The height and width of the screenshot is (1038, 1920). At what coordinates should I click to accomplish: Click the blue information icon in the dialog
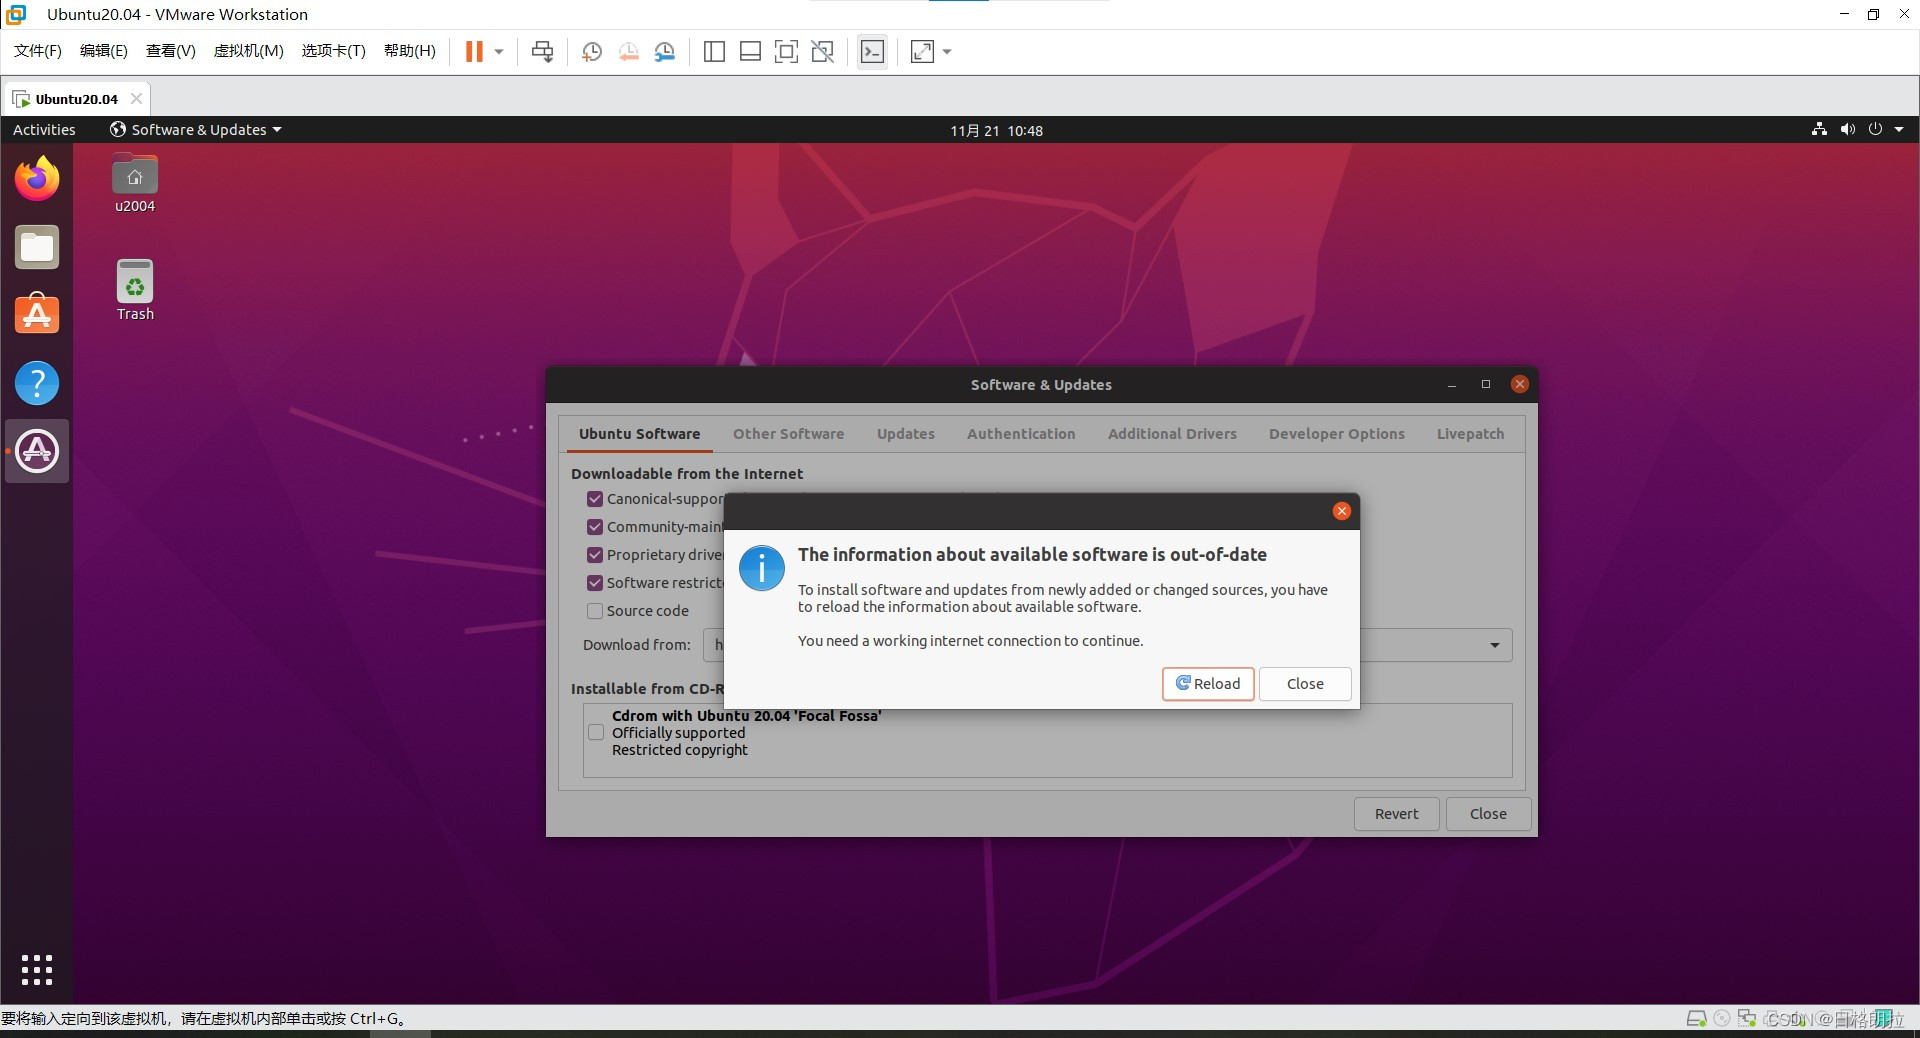click(762, 568)
